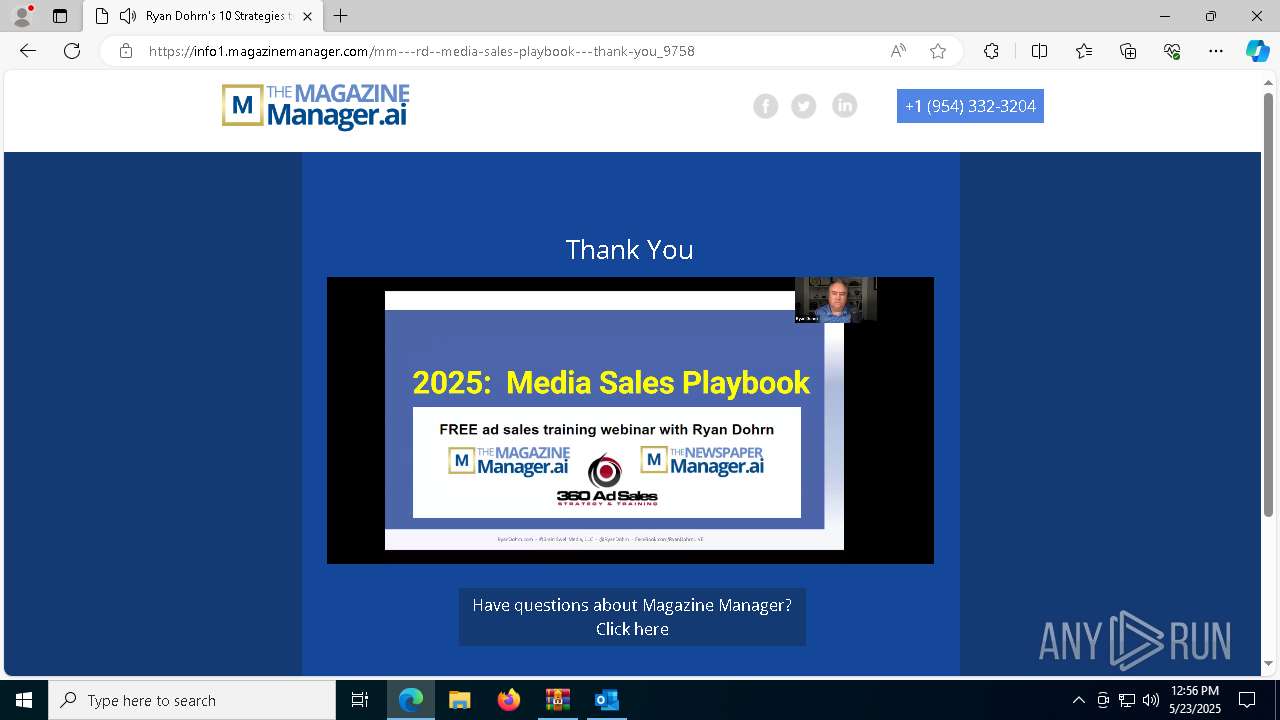Open Task View on taskbar
Screen dimensions: 1280x720
click(x=360, y=700)
